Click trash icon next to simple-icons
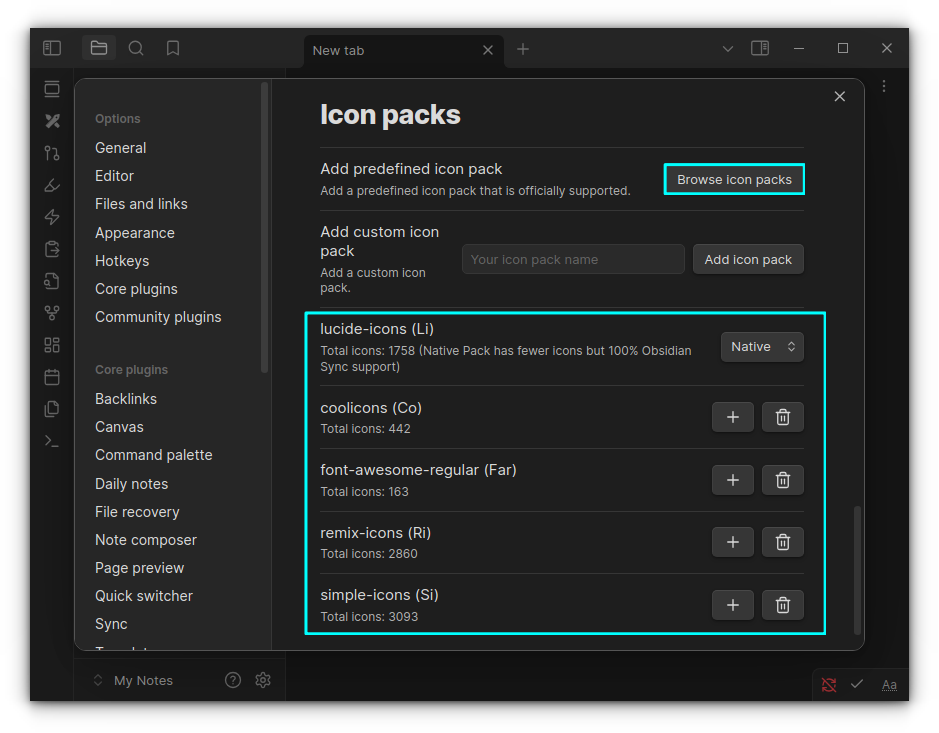This screenshot has width=939, height=733. [x=782, y=605]
